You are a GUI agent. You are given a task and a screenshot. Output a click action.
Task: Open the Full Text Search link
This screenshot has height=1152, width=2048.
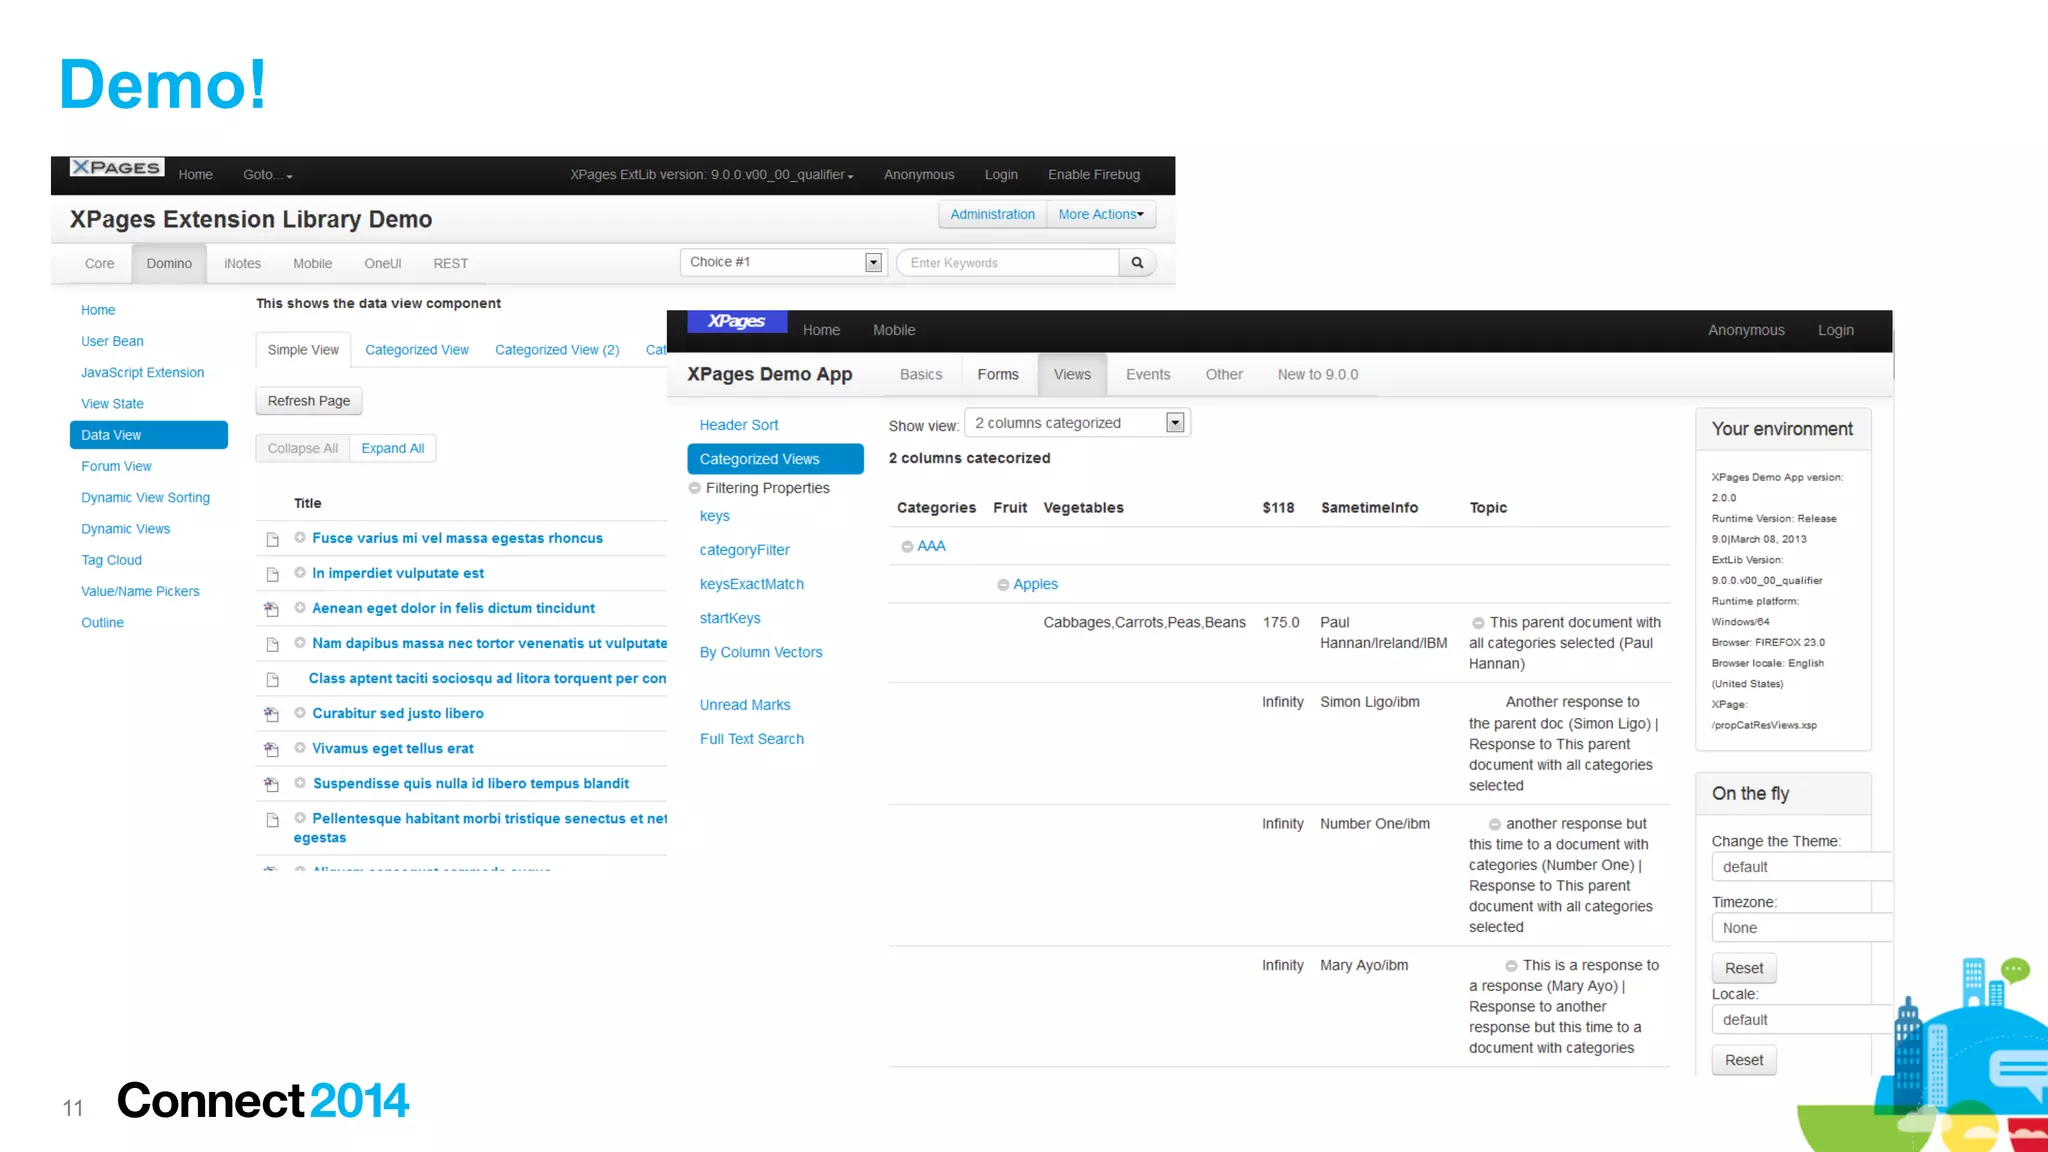tap(751, 739)
